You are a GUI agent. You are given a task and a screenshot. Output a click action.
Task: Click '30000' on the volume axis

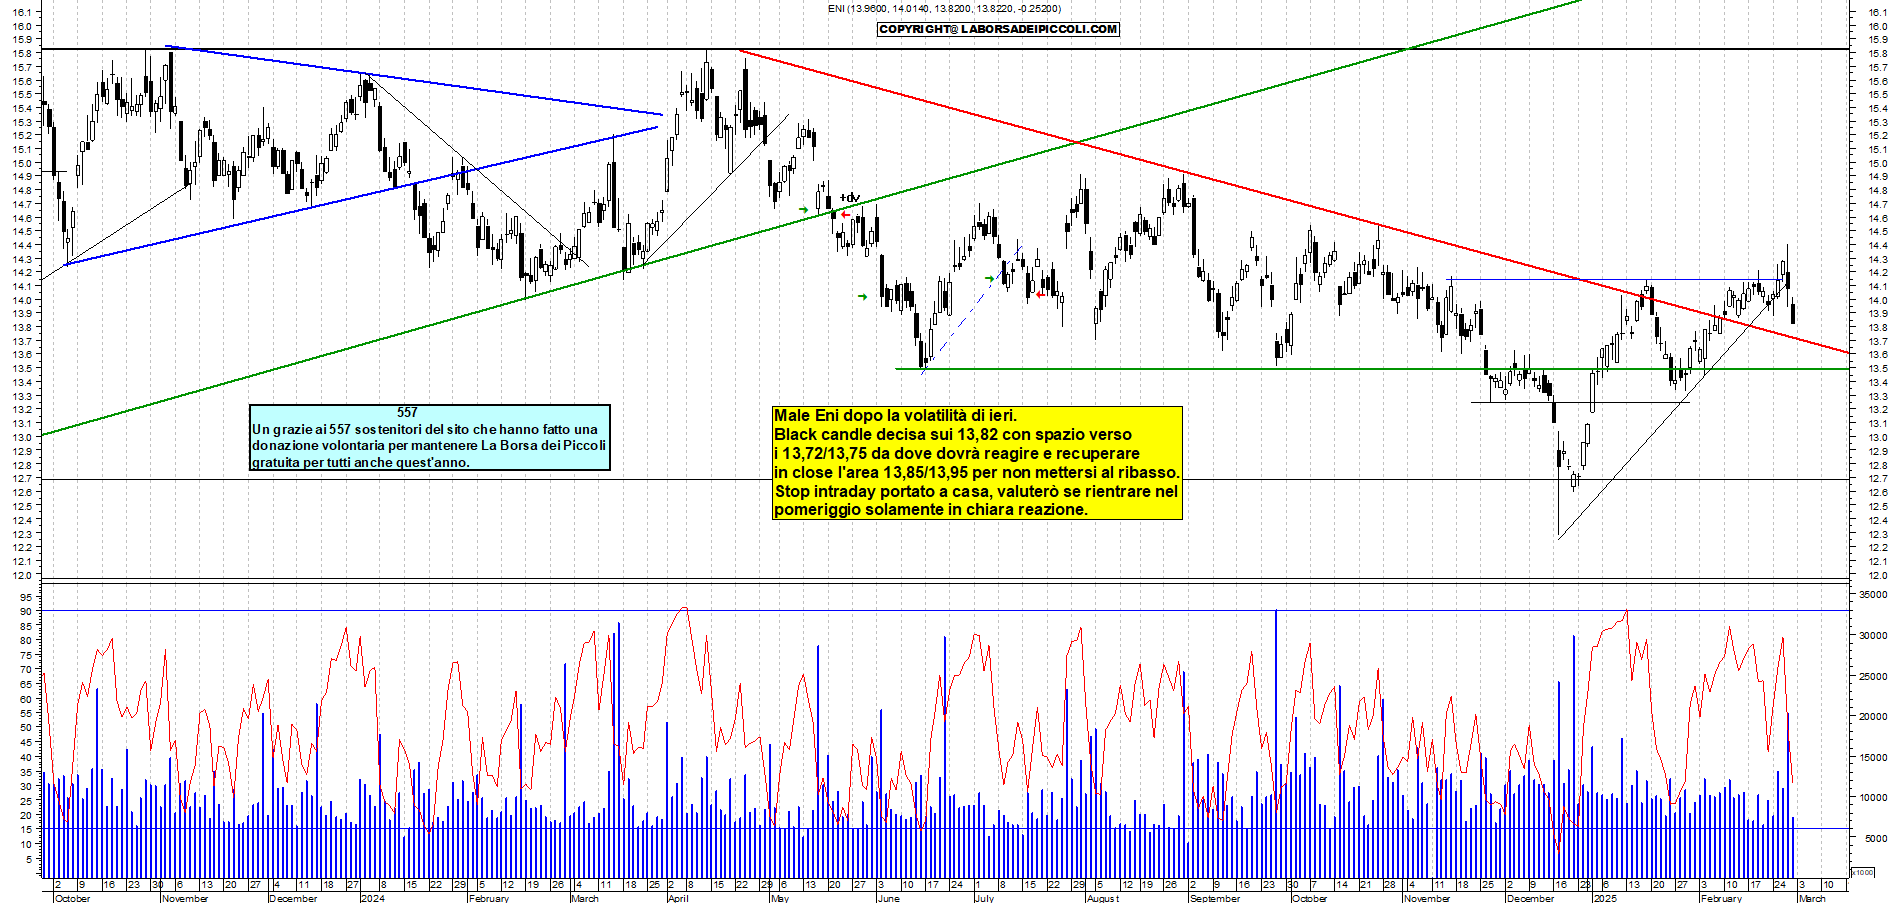tap(1873, 635)
